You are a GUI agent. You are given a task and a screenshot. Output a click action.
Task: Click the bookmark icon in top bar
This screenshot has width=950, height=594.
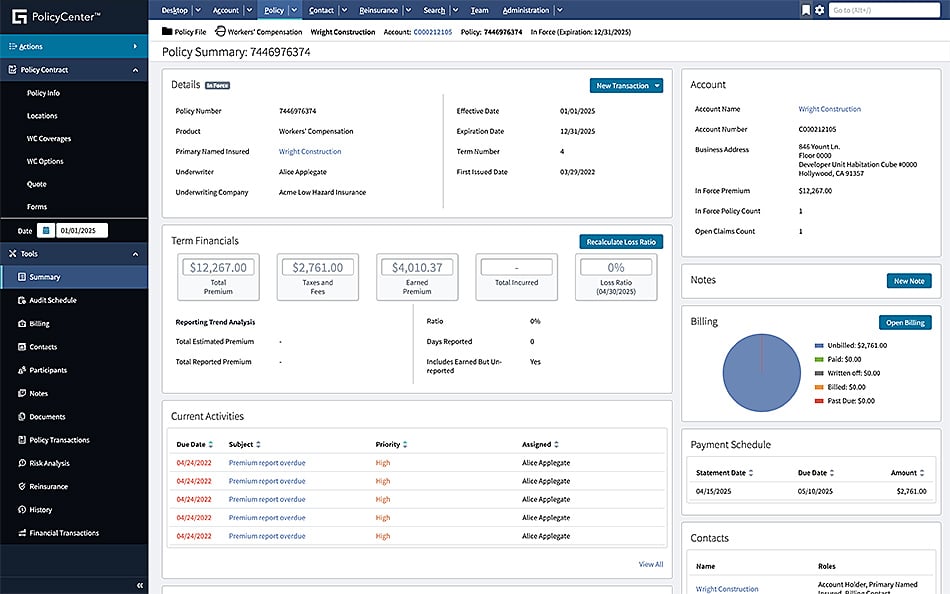pyautogui.click(x=806, y=10)
